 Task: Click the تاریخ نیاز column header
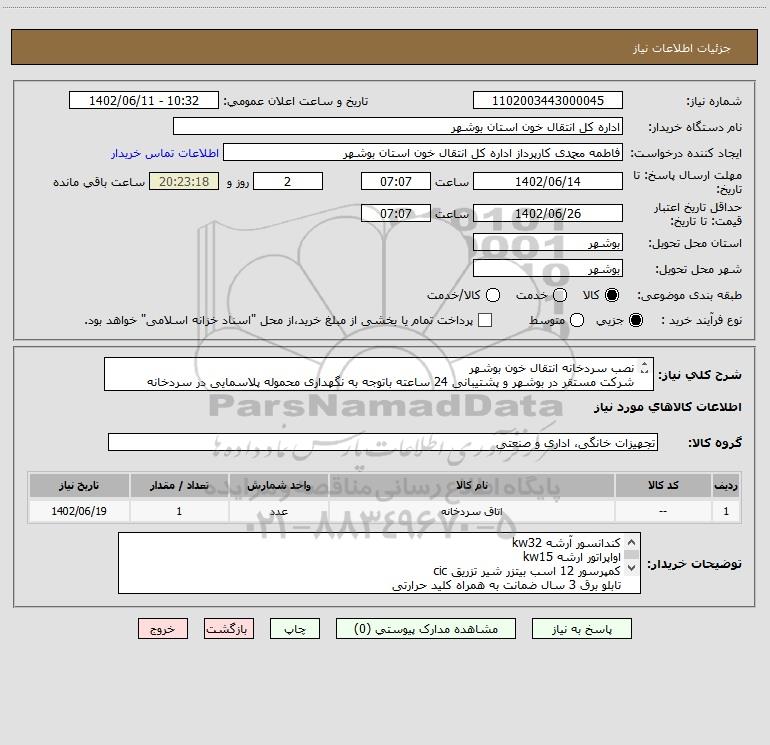[79, 485]
